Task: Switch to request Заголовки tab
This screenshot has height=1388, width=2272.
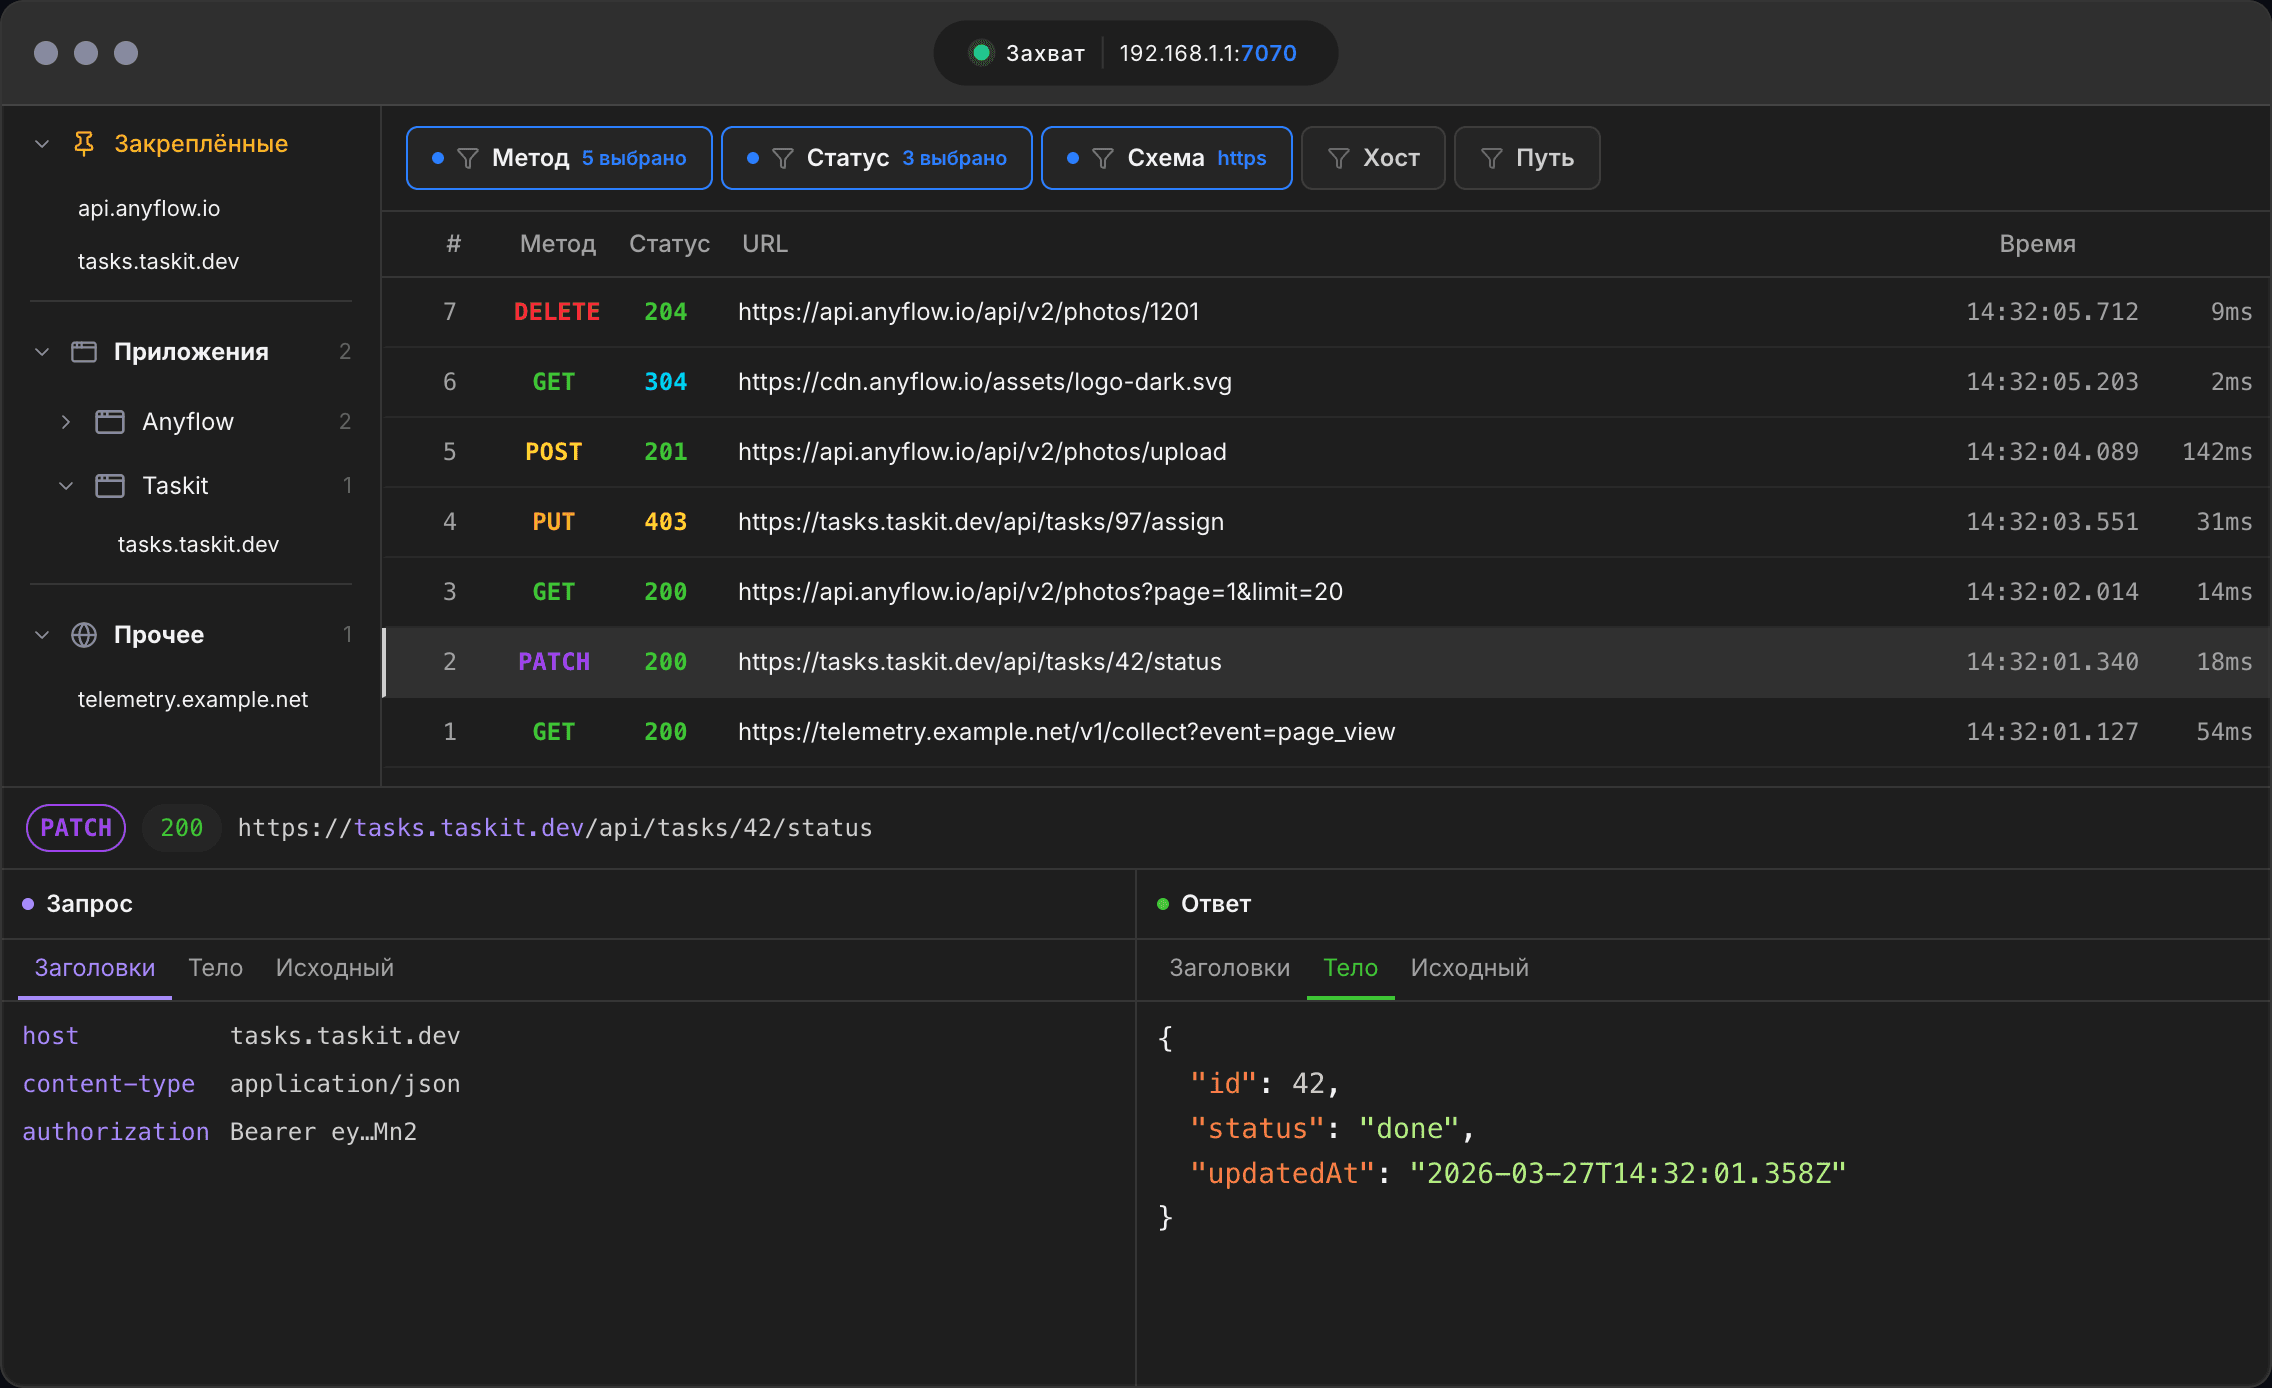Action: point(95,968)
